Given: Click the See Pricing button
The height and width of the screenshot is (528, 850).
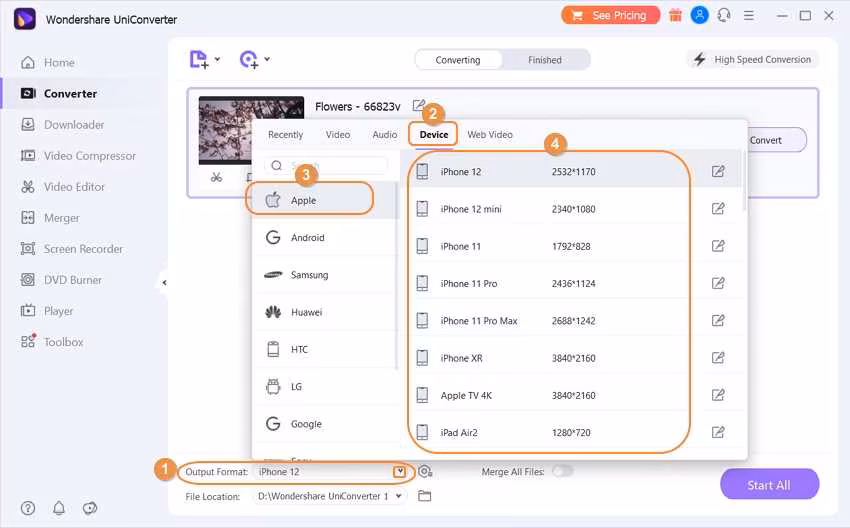Looking at the screenshot, I should [x=610, y=15].
